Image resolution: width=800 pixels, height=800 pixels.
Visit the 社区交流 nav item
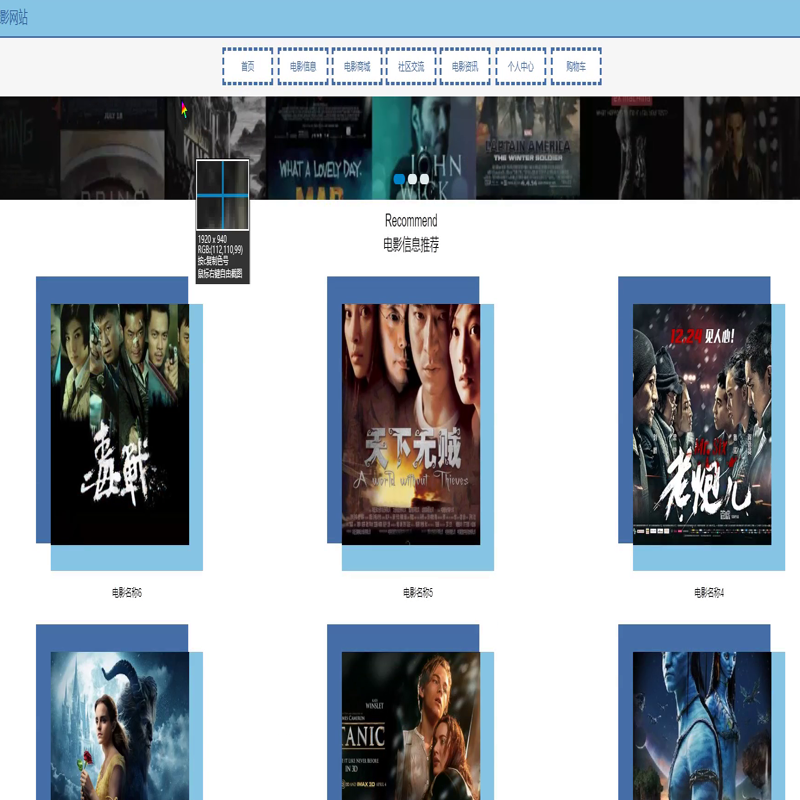[x=411, y=66]
